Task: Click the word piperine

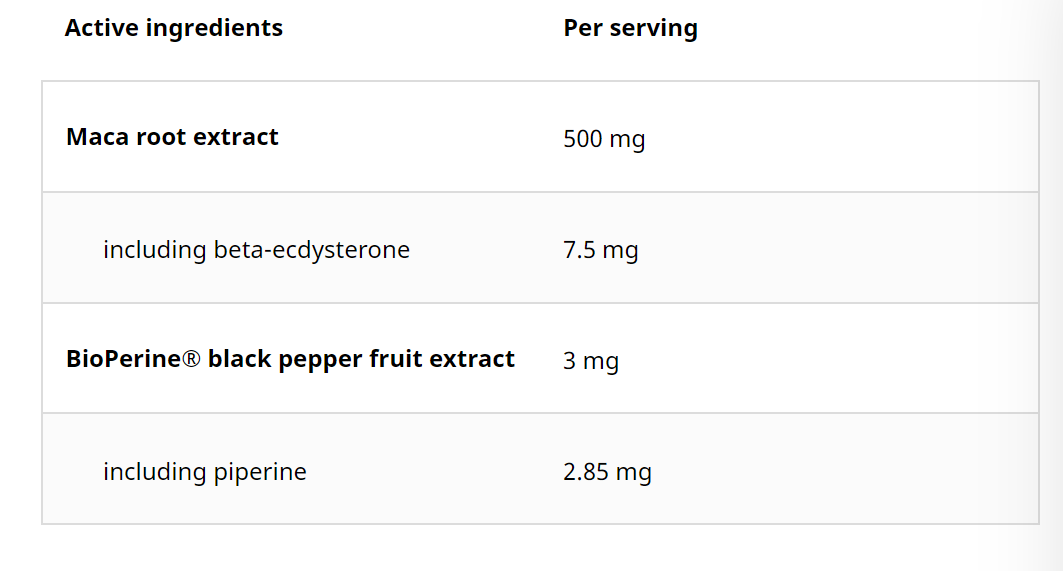Action: point(260,473)
